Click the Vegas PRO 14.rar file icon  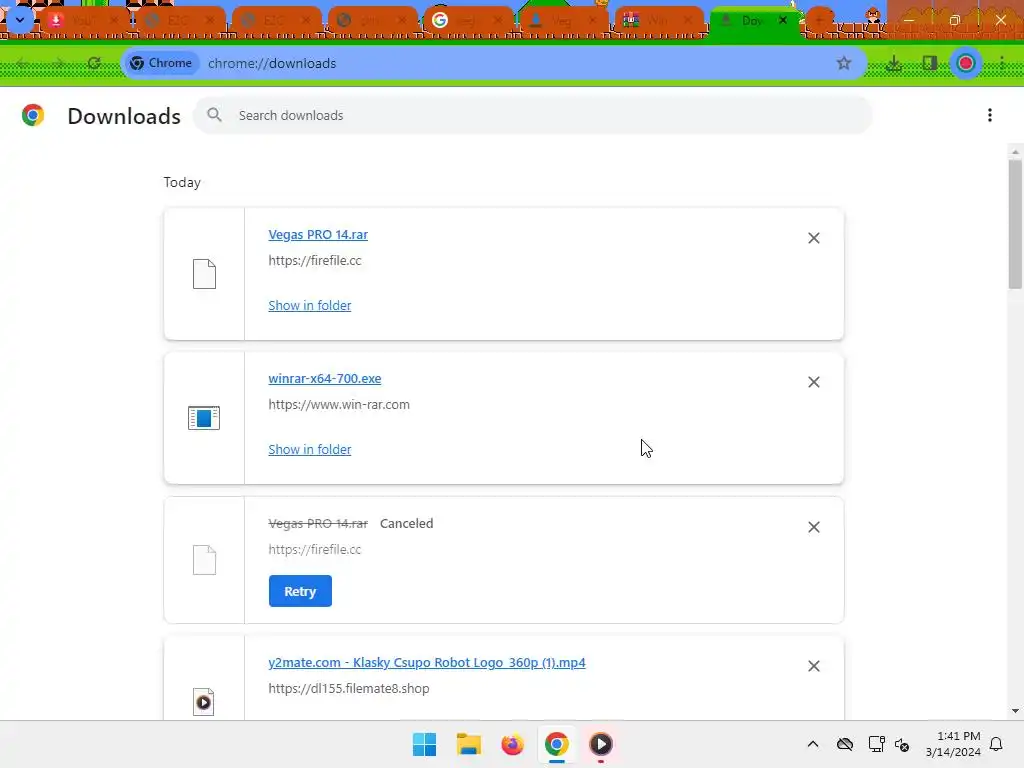point(204,274)
